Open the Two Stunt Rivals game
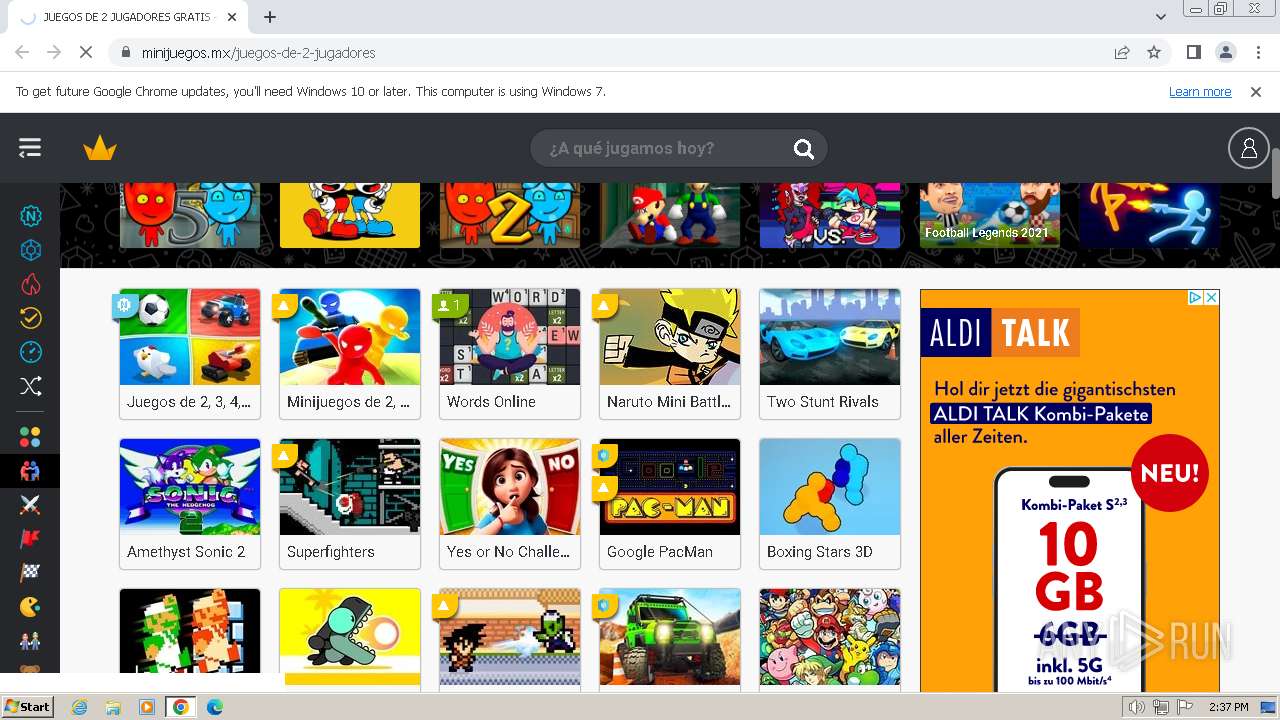This screenshot has height=720, width=1280. (830, 354)
